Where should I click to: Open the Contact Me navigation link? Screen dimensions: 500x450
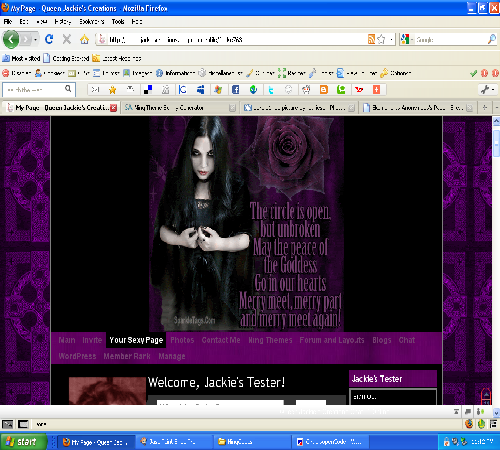[x=221, y=340]
